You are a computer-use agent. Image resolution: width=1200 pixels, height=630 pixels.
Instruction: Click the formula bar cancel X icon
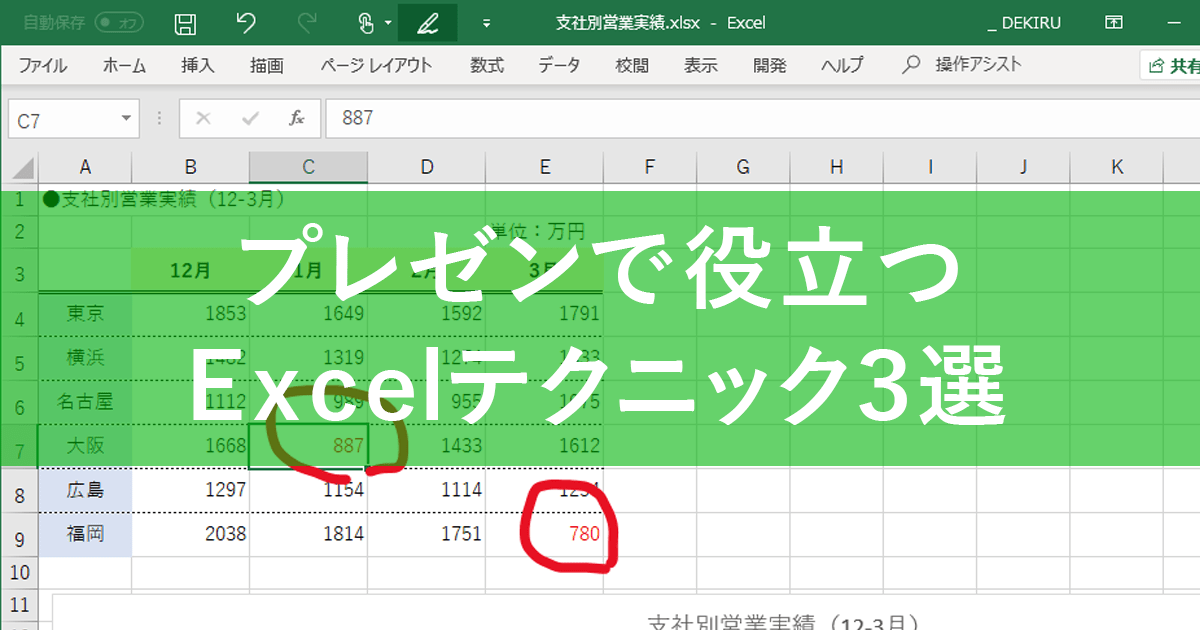point(203,118)
